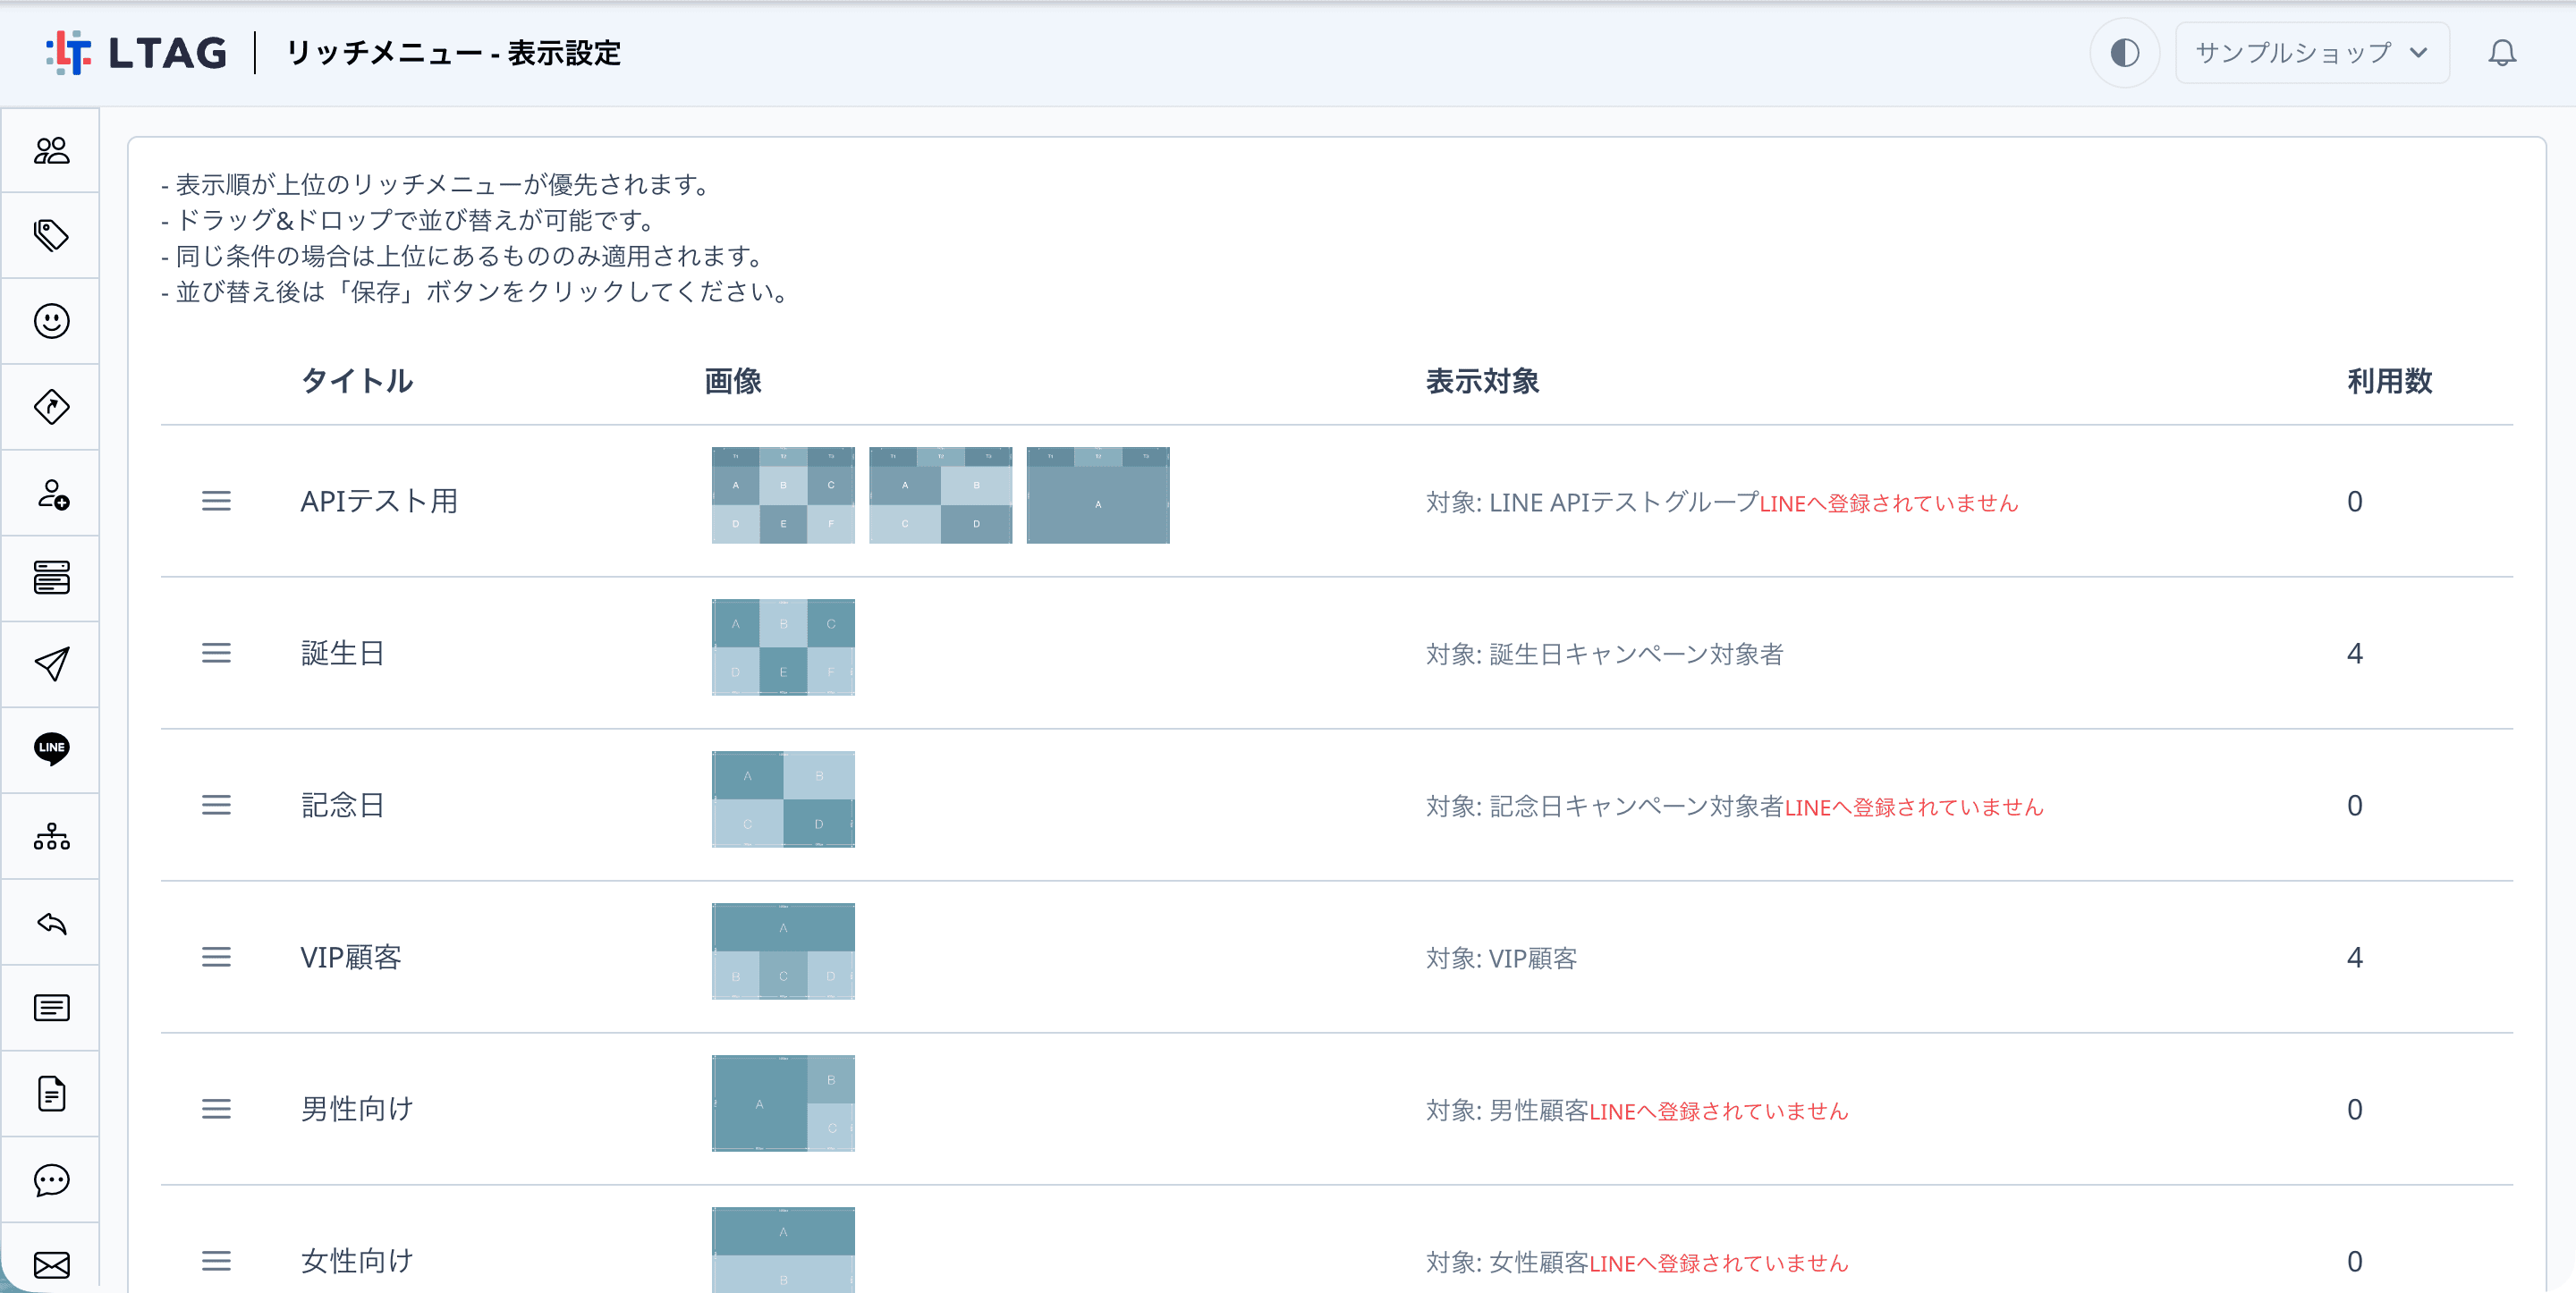Grab drag handle of APIテスト用 row
Image resolution: width=2576 pixels, height=1293 pixels.
(x=216, y=501)
